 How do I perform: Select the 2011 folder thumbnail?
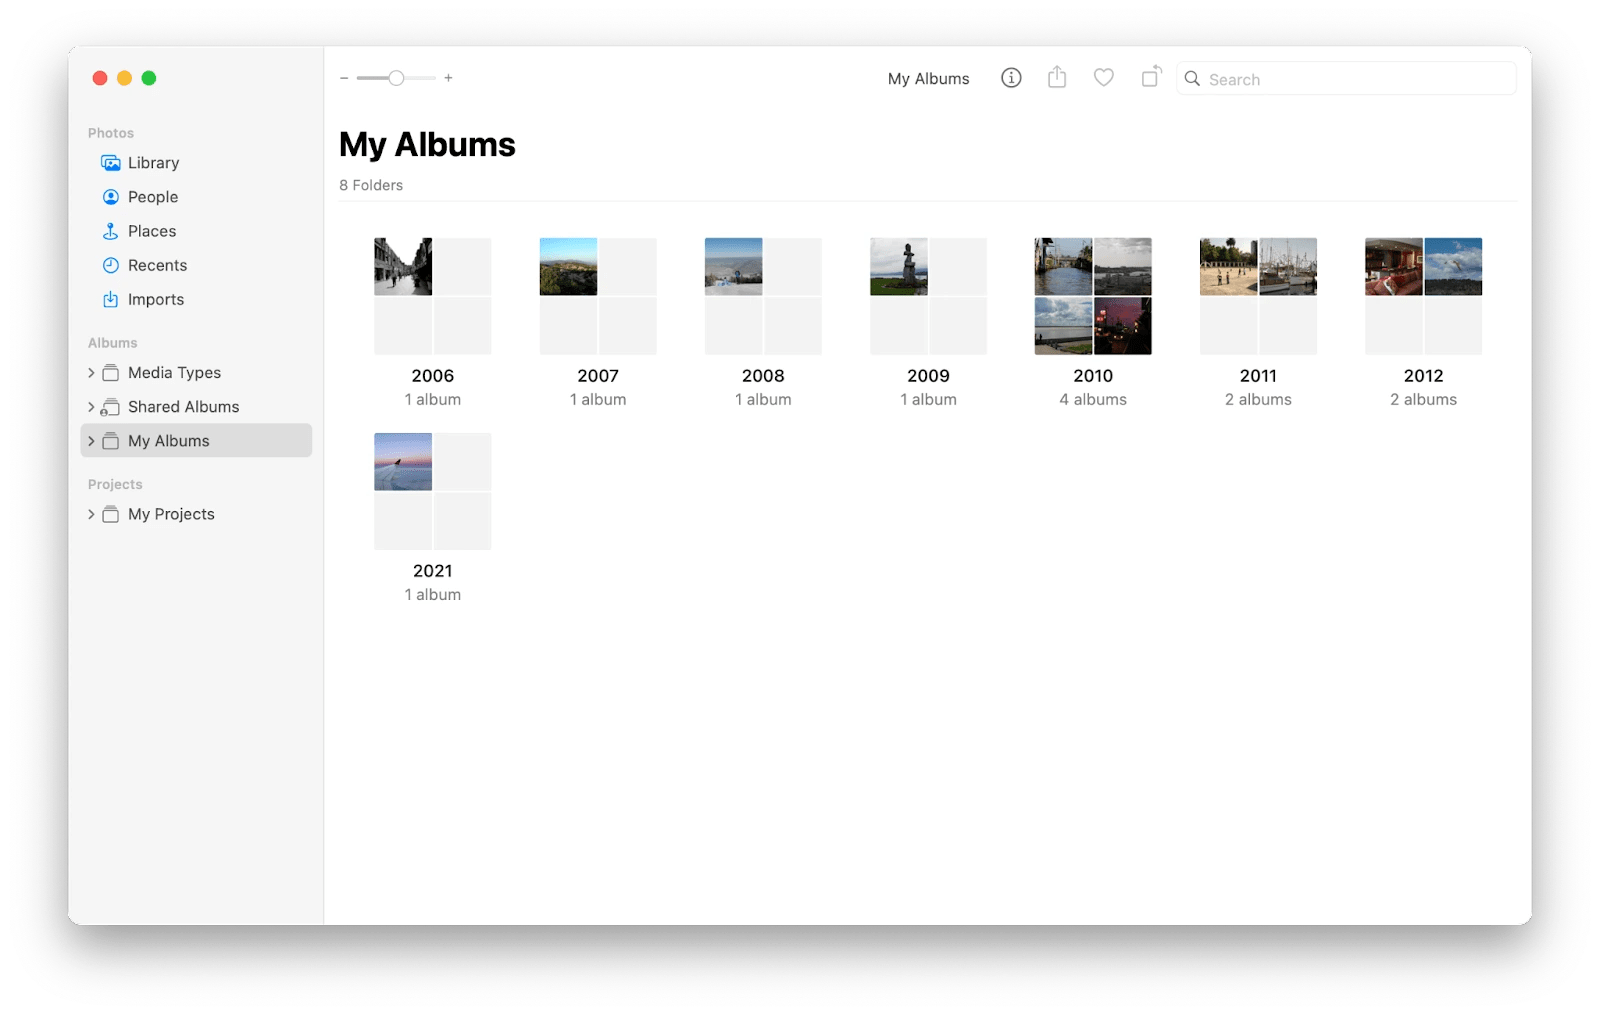1258,296
